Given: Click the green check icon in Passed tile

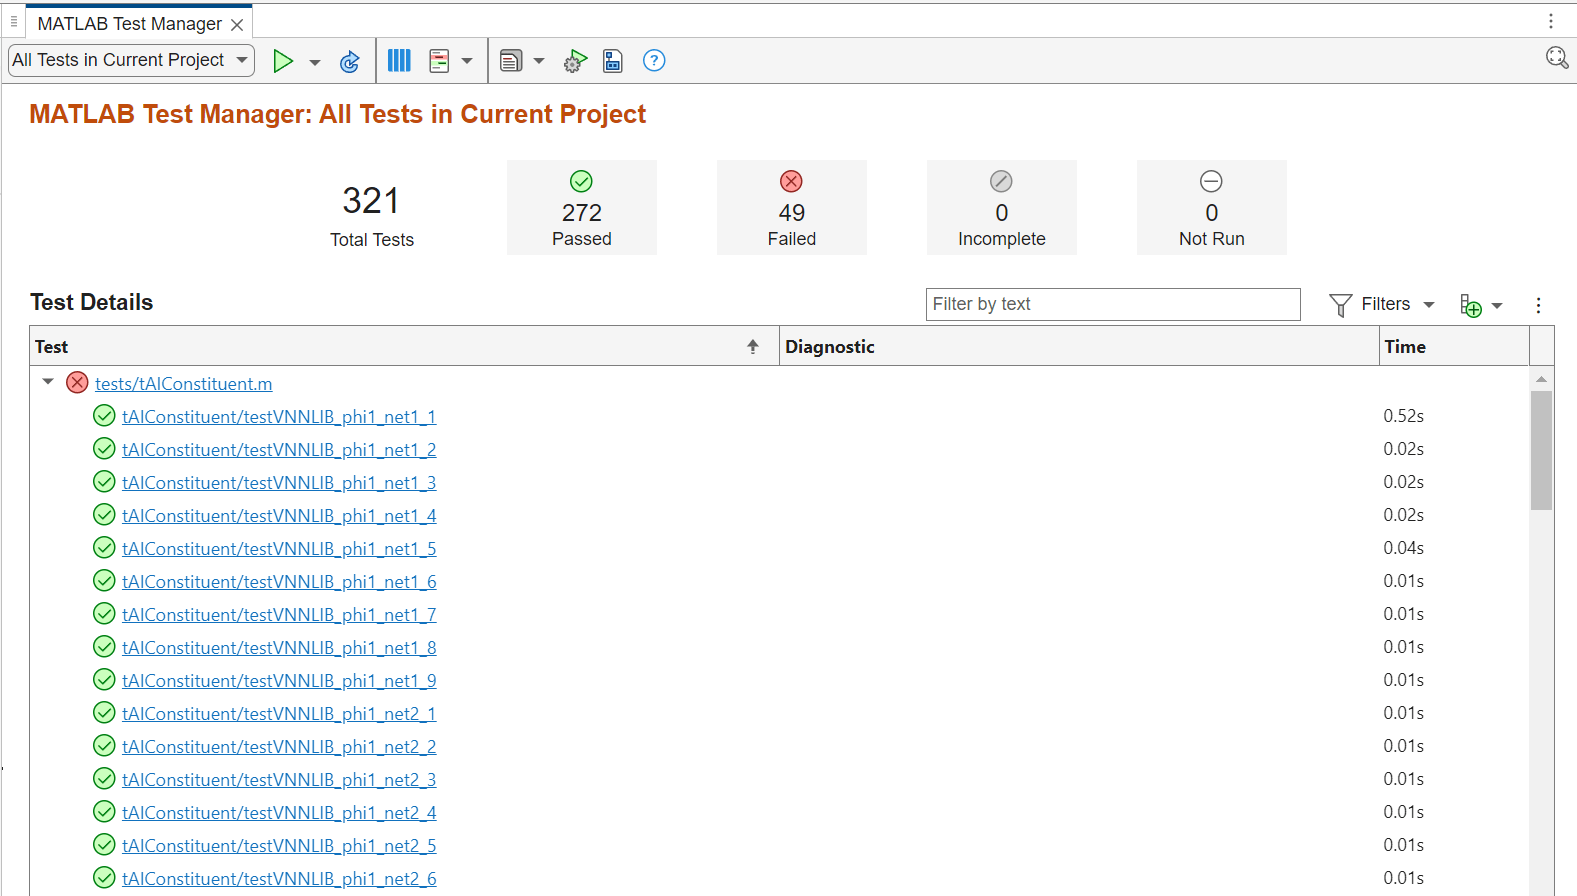Looking at the screenshot, I should [581, 181].
